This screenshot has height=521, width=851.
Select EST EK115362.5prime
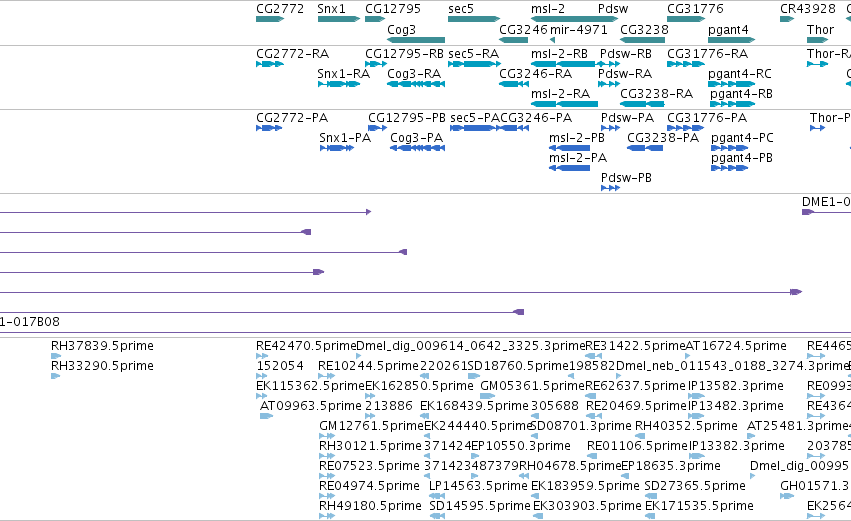pos(310,386)
